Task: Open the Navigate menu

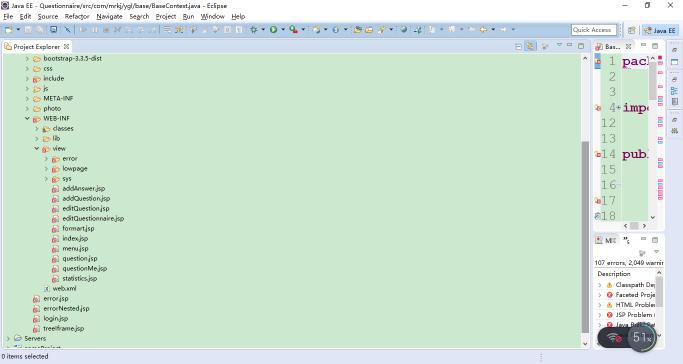Action: click(109, 17)
